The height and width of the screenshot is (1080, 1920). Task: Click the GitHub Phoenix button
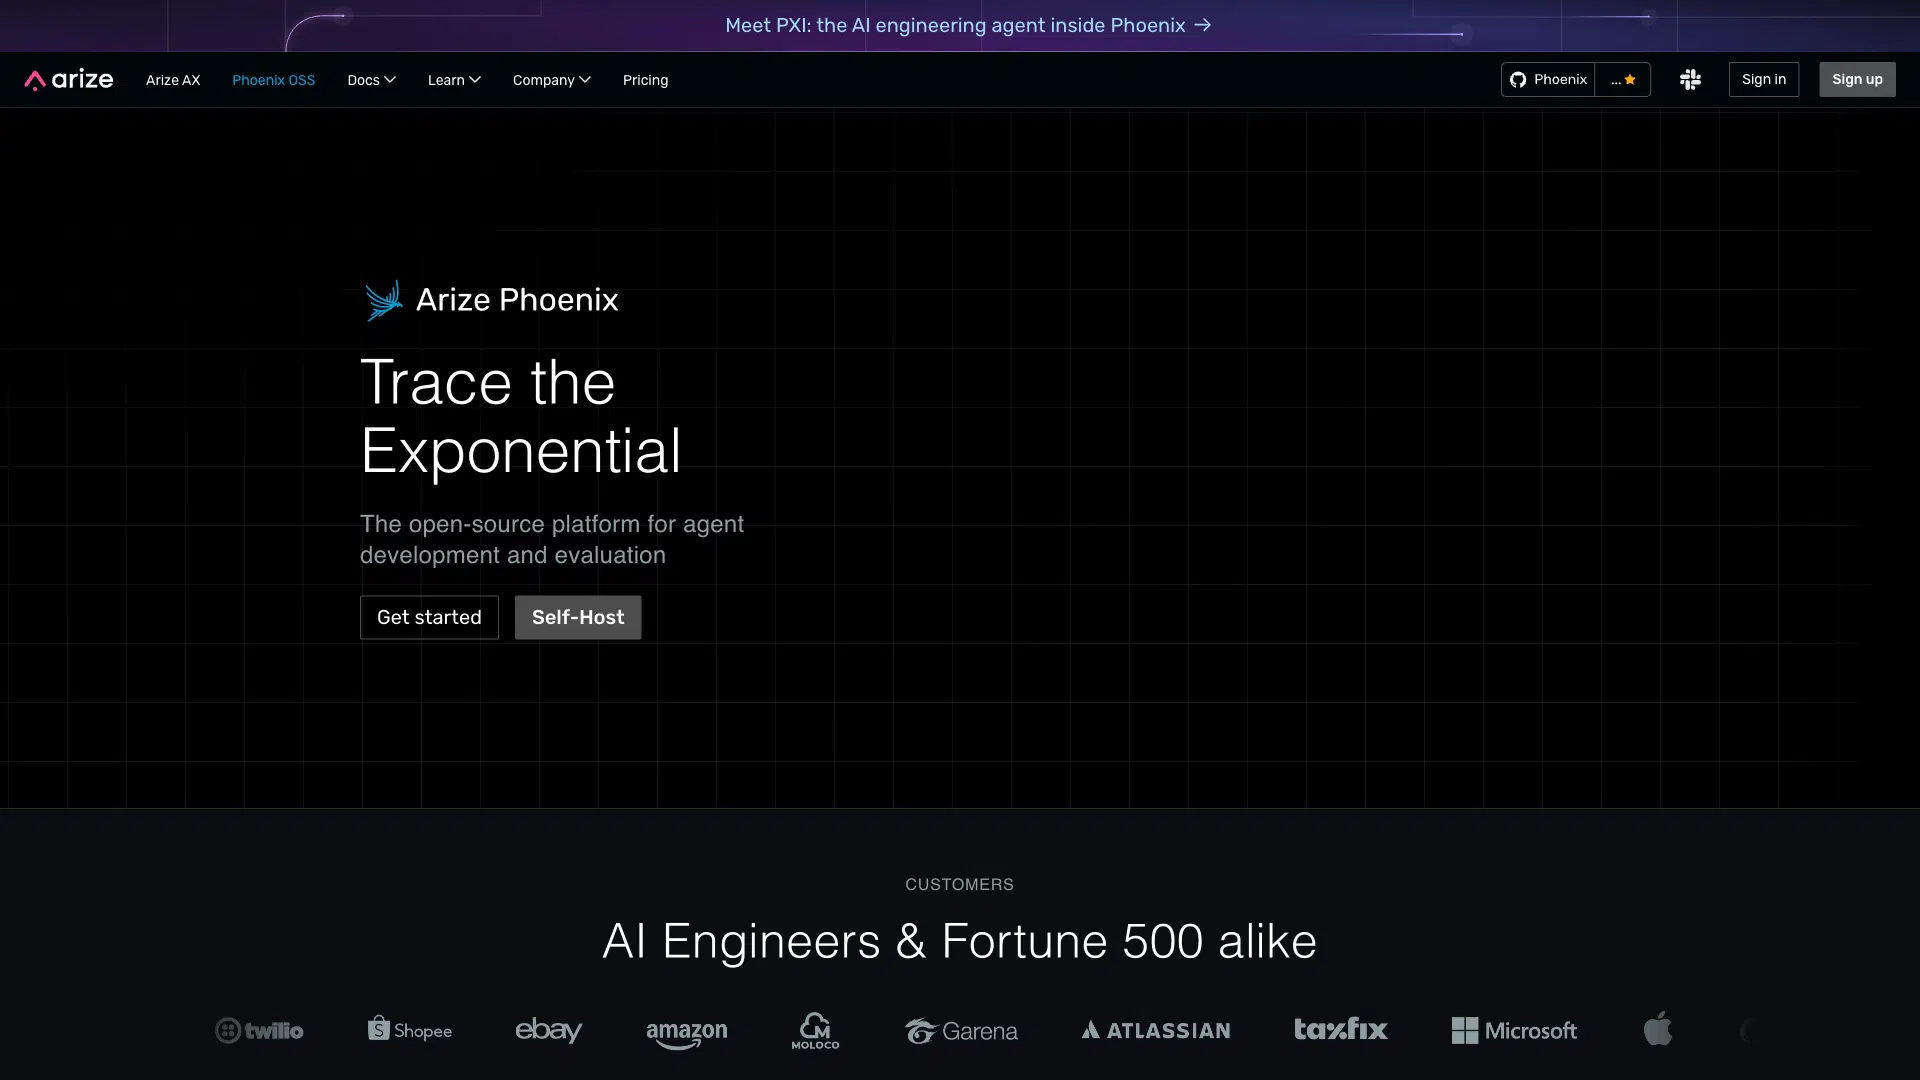click(1548, 80)
